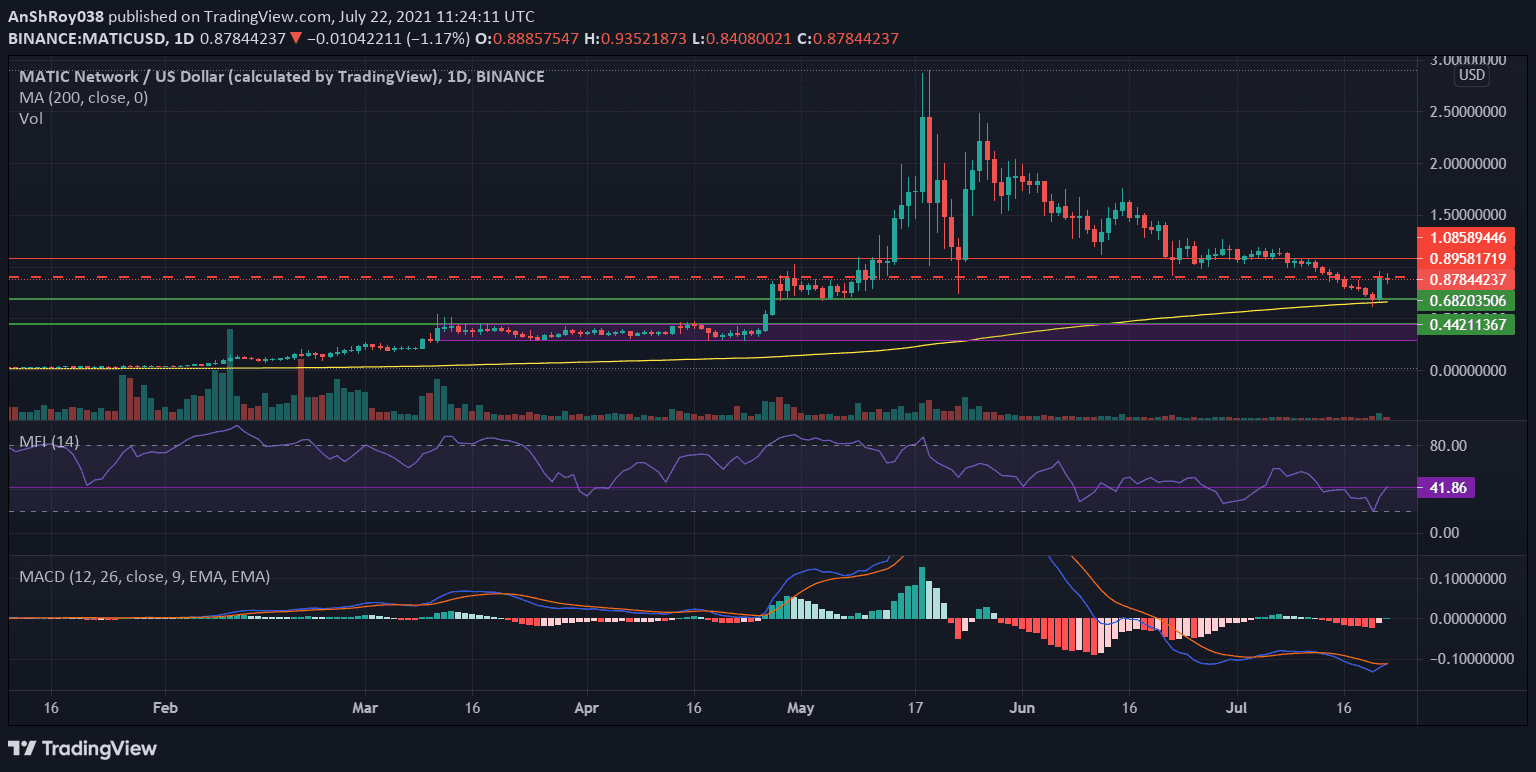Click the USD currency label on price axis
1536x772 pixels.
click(1471, 75)
